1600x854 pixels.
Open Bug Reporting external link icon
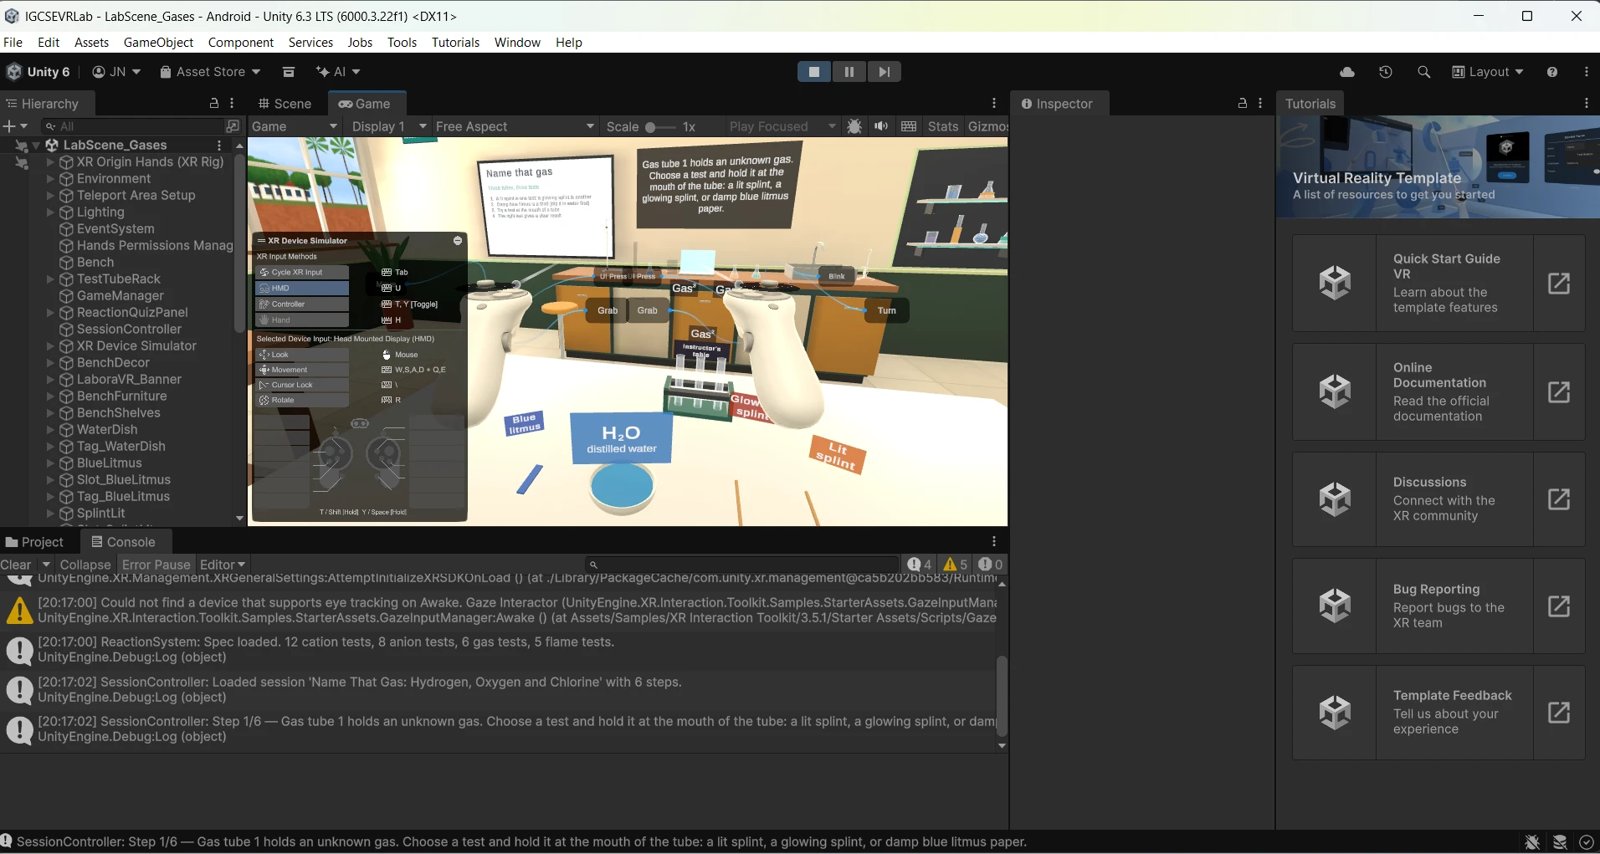pyautogui.click(x=1558, y=605)
